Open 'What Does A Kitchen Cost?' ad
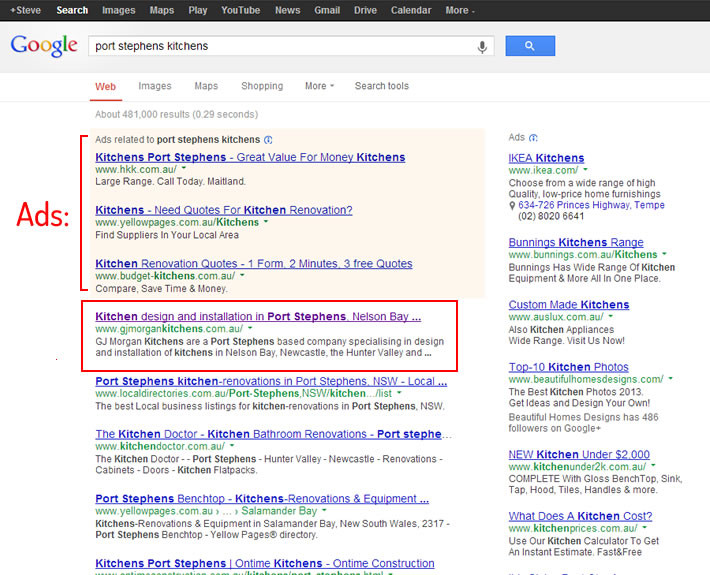The height and width of the screenshot is (575, 710). click(580, 516)
